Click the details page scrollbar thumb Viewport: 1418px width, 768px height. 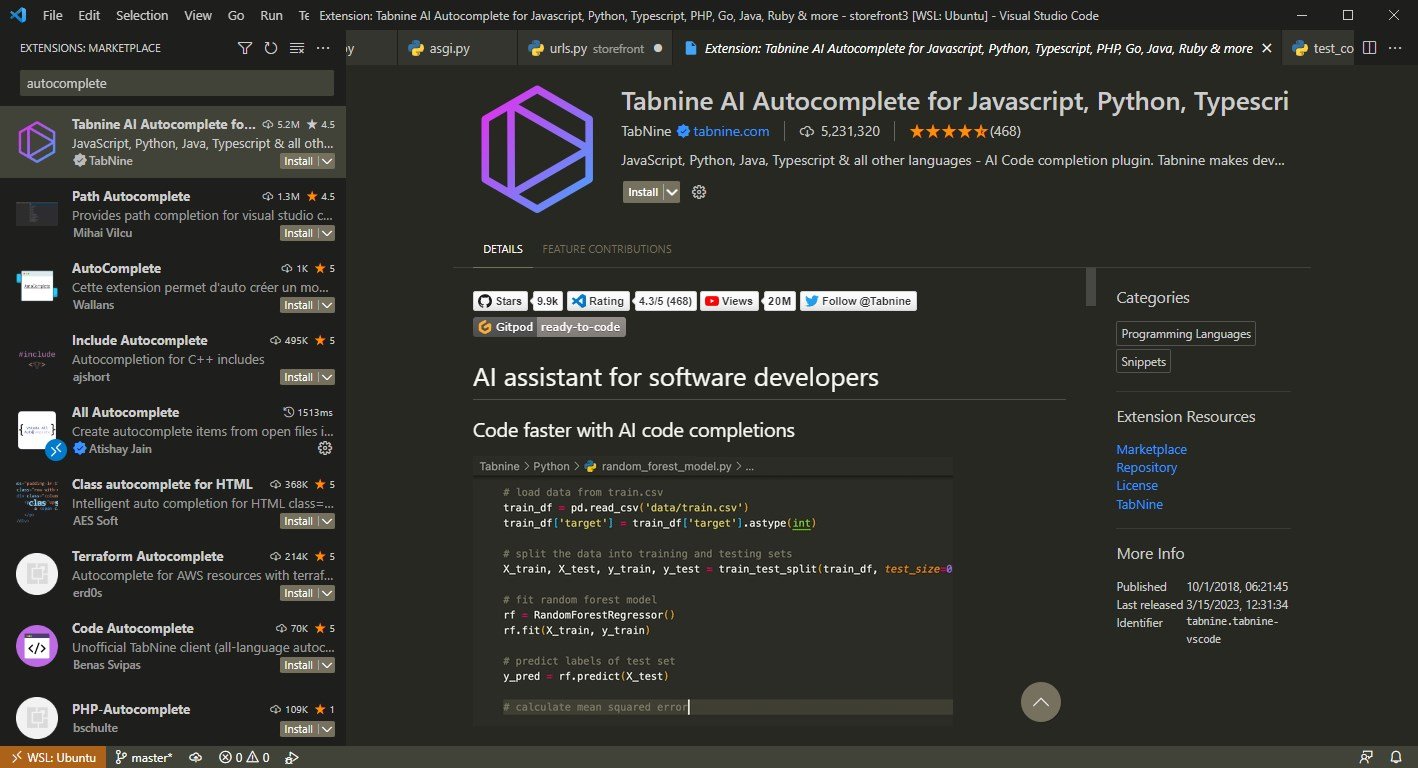click(1091, 287)
